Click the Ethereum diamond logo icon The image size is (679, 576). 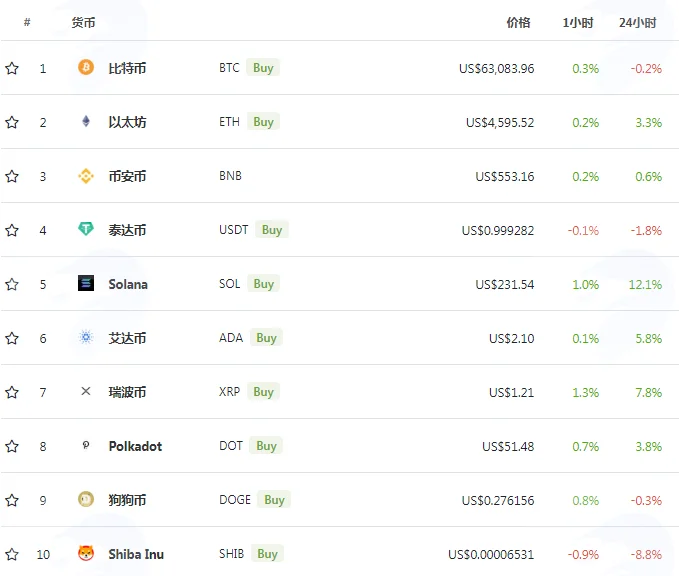pos(86,121)
